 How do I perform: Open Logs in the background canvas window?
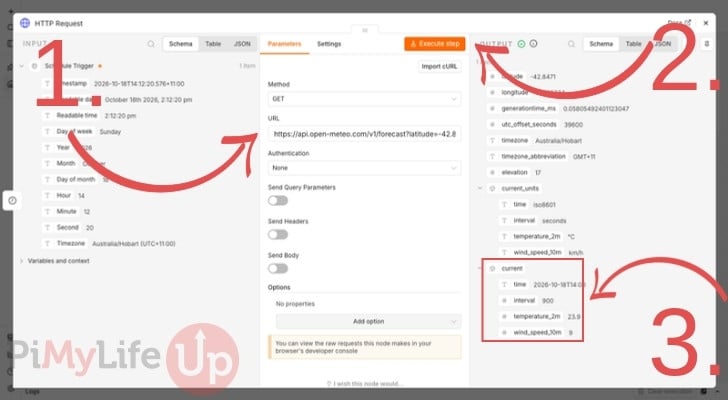(x=32, y=392)
